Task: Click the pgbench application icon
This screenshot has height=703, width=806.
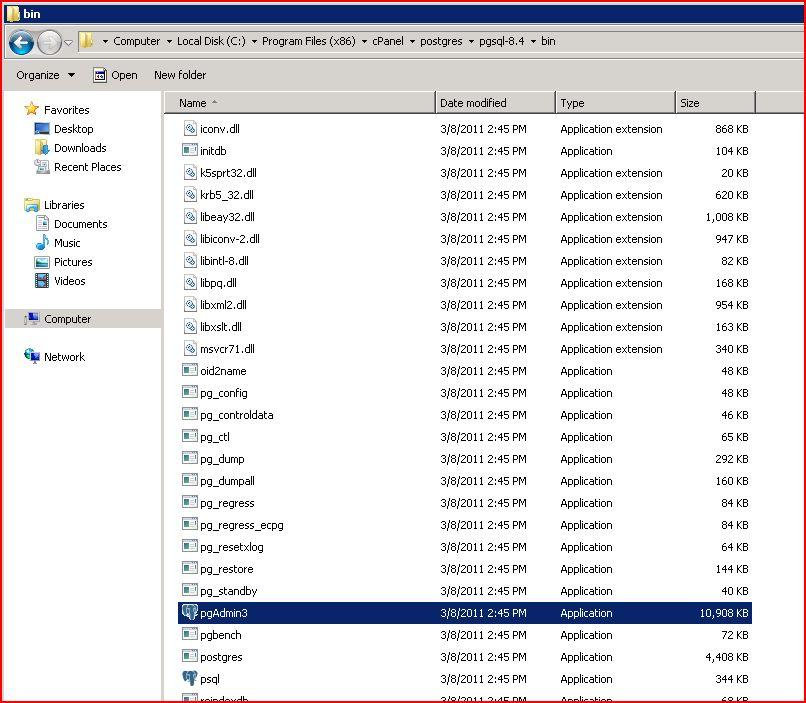Action: click(x=190, y=634)
